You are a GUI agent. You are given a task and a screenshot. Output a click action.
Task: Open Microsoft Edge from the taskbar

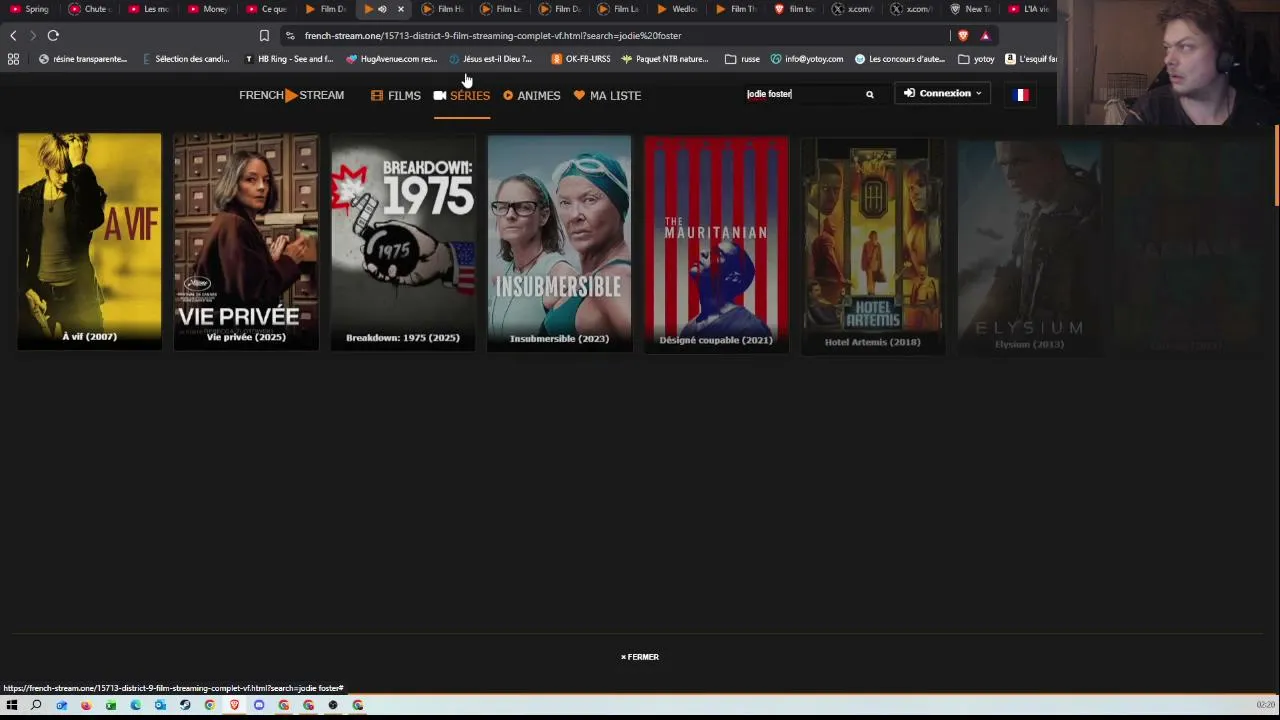pos(136,705)
